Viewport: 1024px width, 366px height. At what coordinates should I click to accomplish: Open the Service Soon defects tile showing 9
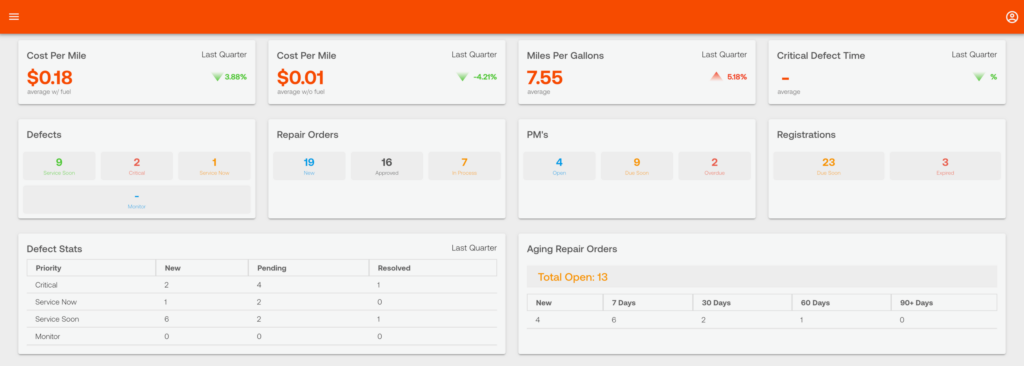tap(59, 166)
